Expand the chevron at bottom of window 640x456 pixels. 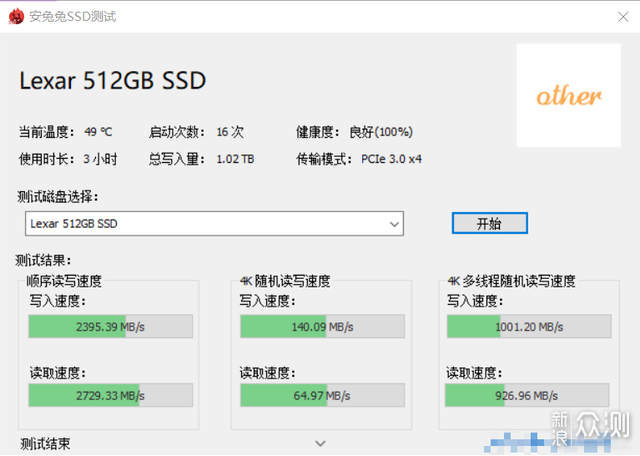[x=320, y=443]
